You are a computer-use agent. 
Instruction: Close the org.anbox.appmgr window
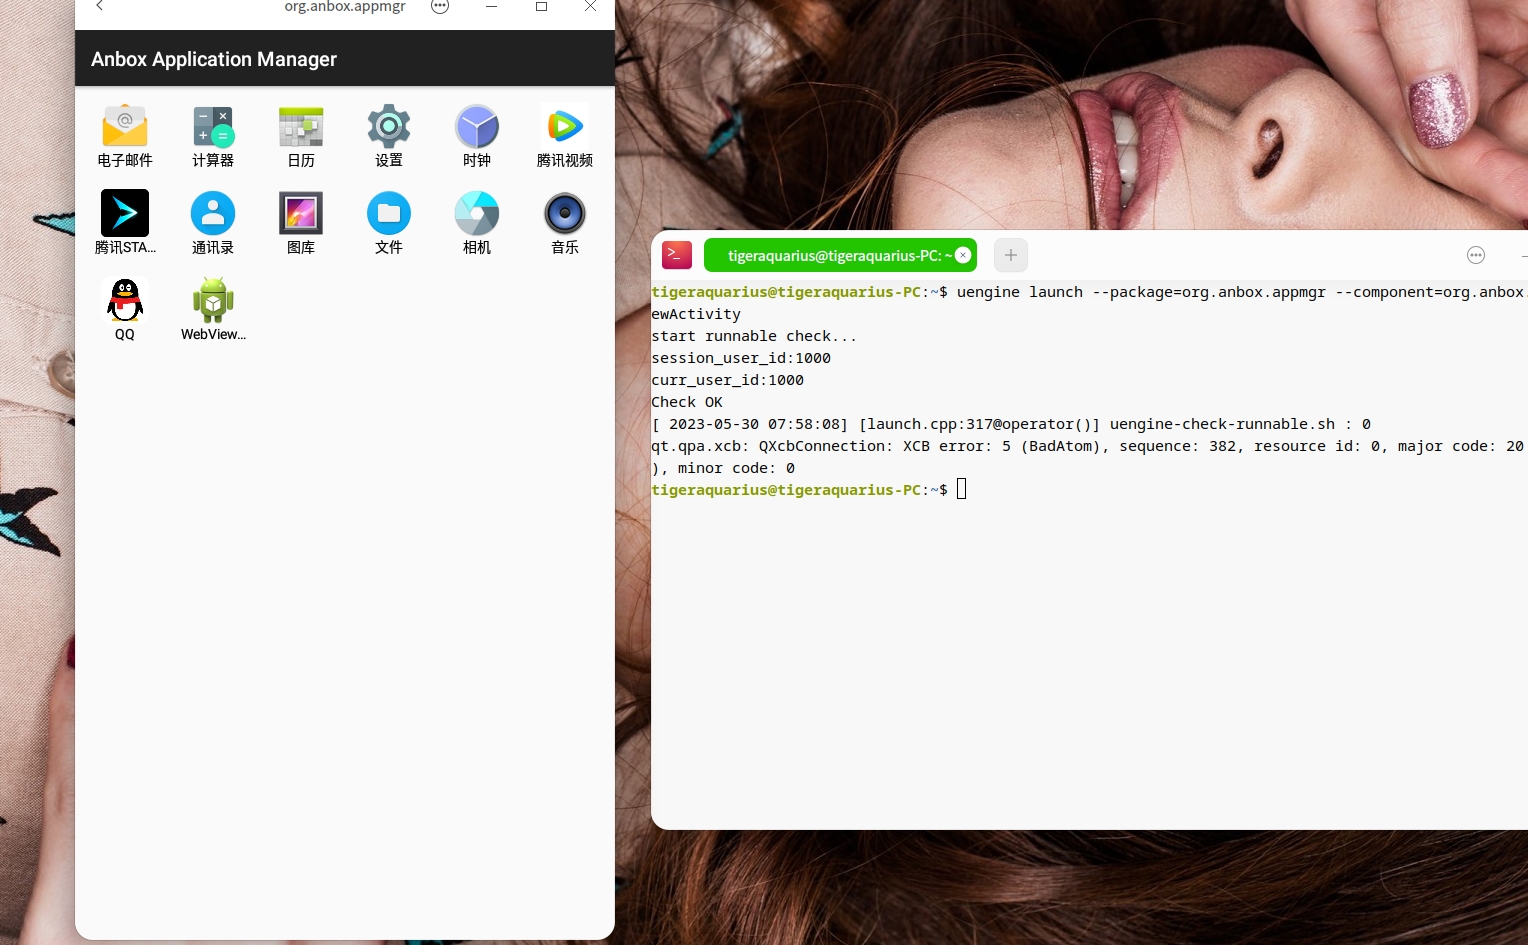[x=590, y=6]
